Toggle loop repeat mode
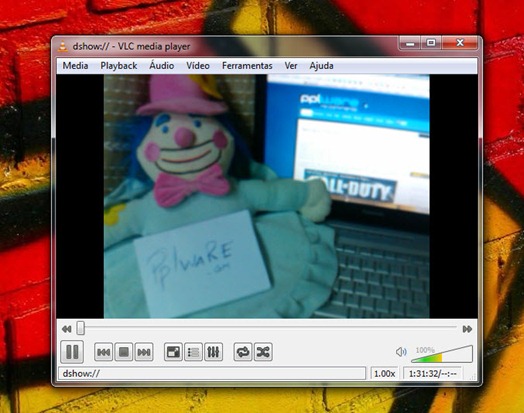 [243, 352]
